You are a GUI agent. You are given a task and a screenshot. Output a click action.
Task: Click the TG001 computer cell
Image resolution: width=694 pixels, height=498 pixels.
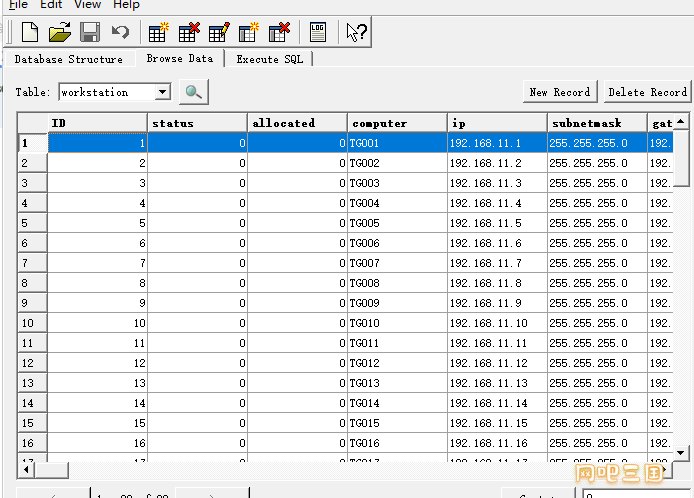pos(397,143)
